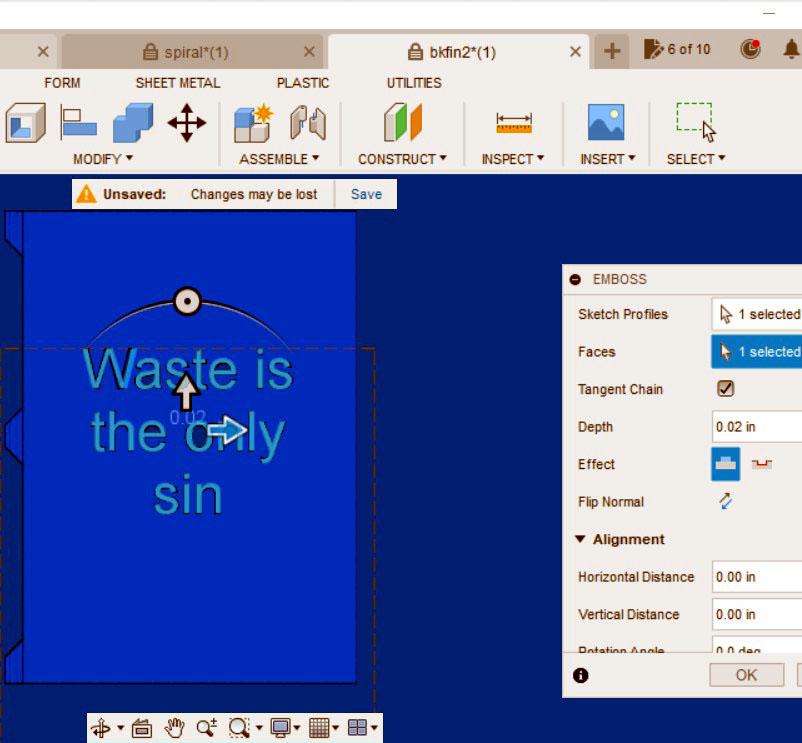Select the Measure ruler icon
Screen dimensions: 802x743
pyautogui.click(x=514, y=123)
